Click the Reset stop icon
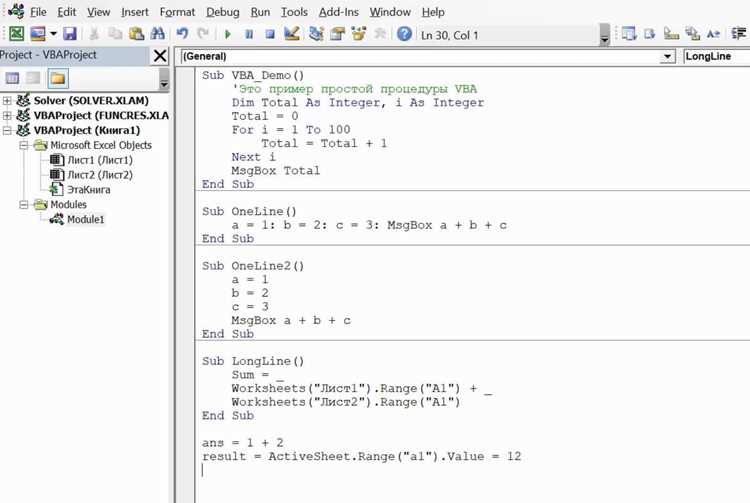The height and width of the screenshot is (503, 750). 270,34
